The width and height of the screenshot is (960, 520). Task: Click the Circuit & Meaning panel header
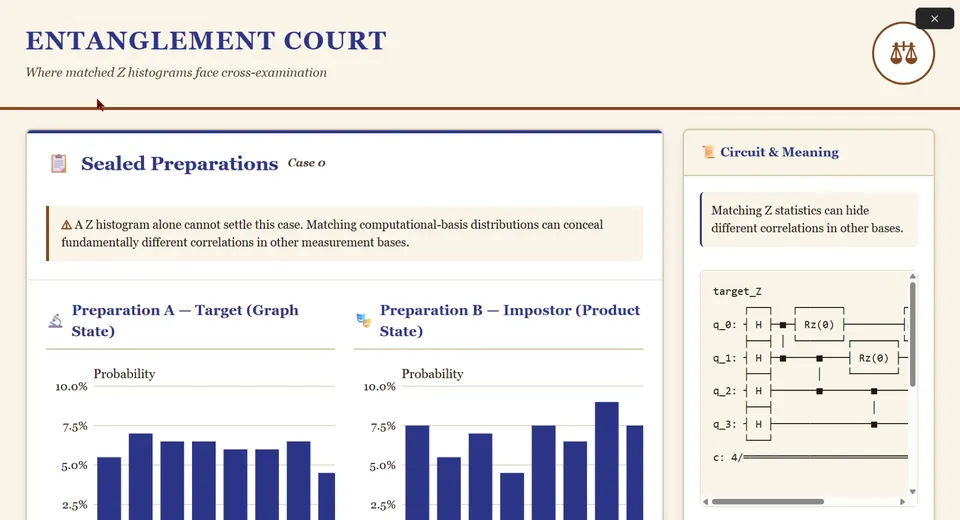[x=809, y=153]
